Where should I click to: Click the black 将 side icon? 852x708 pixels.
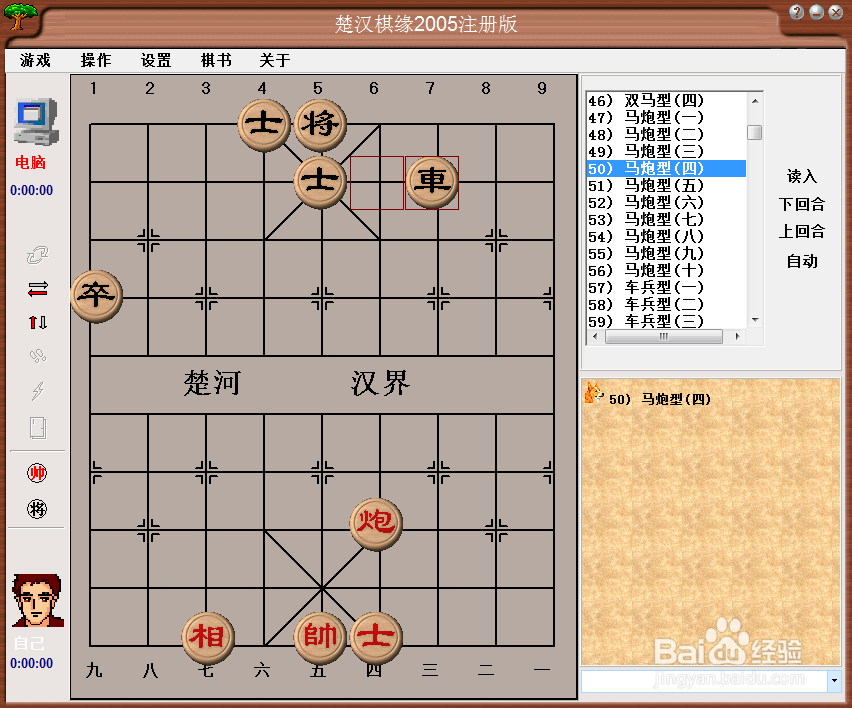pos(37,509)
